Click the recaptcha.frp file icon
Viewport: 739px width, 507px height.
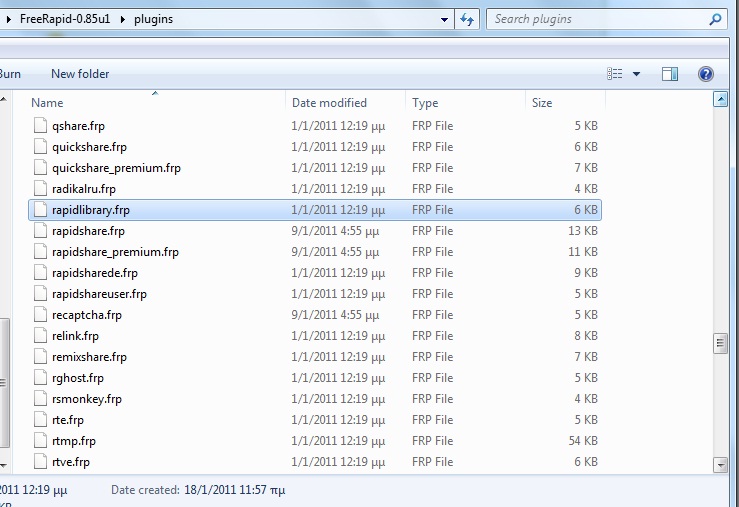click(40, 315)
